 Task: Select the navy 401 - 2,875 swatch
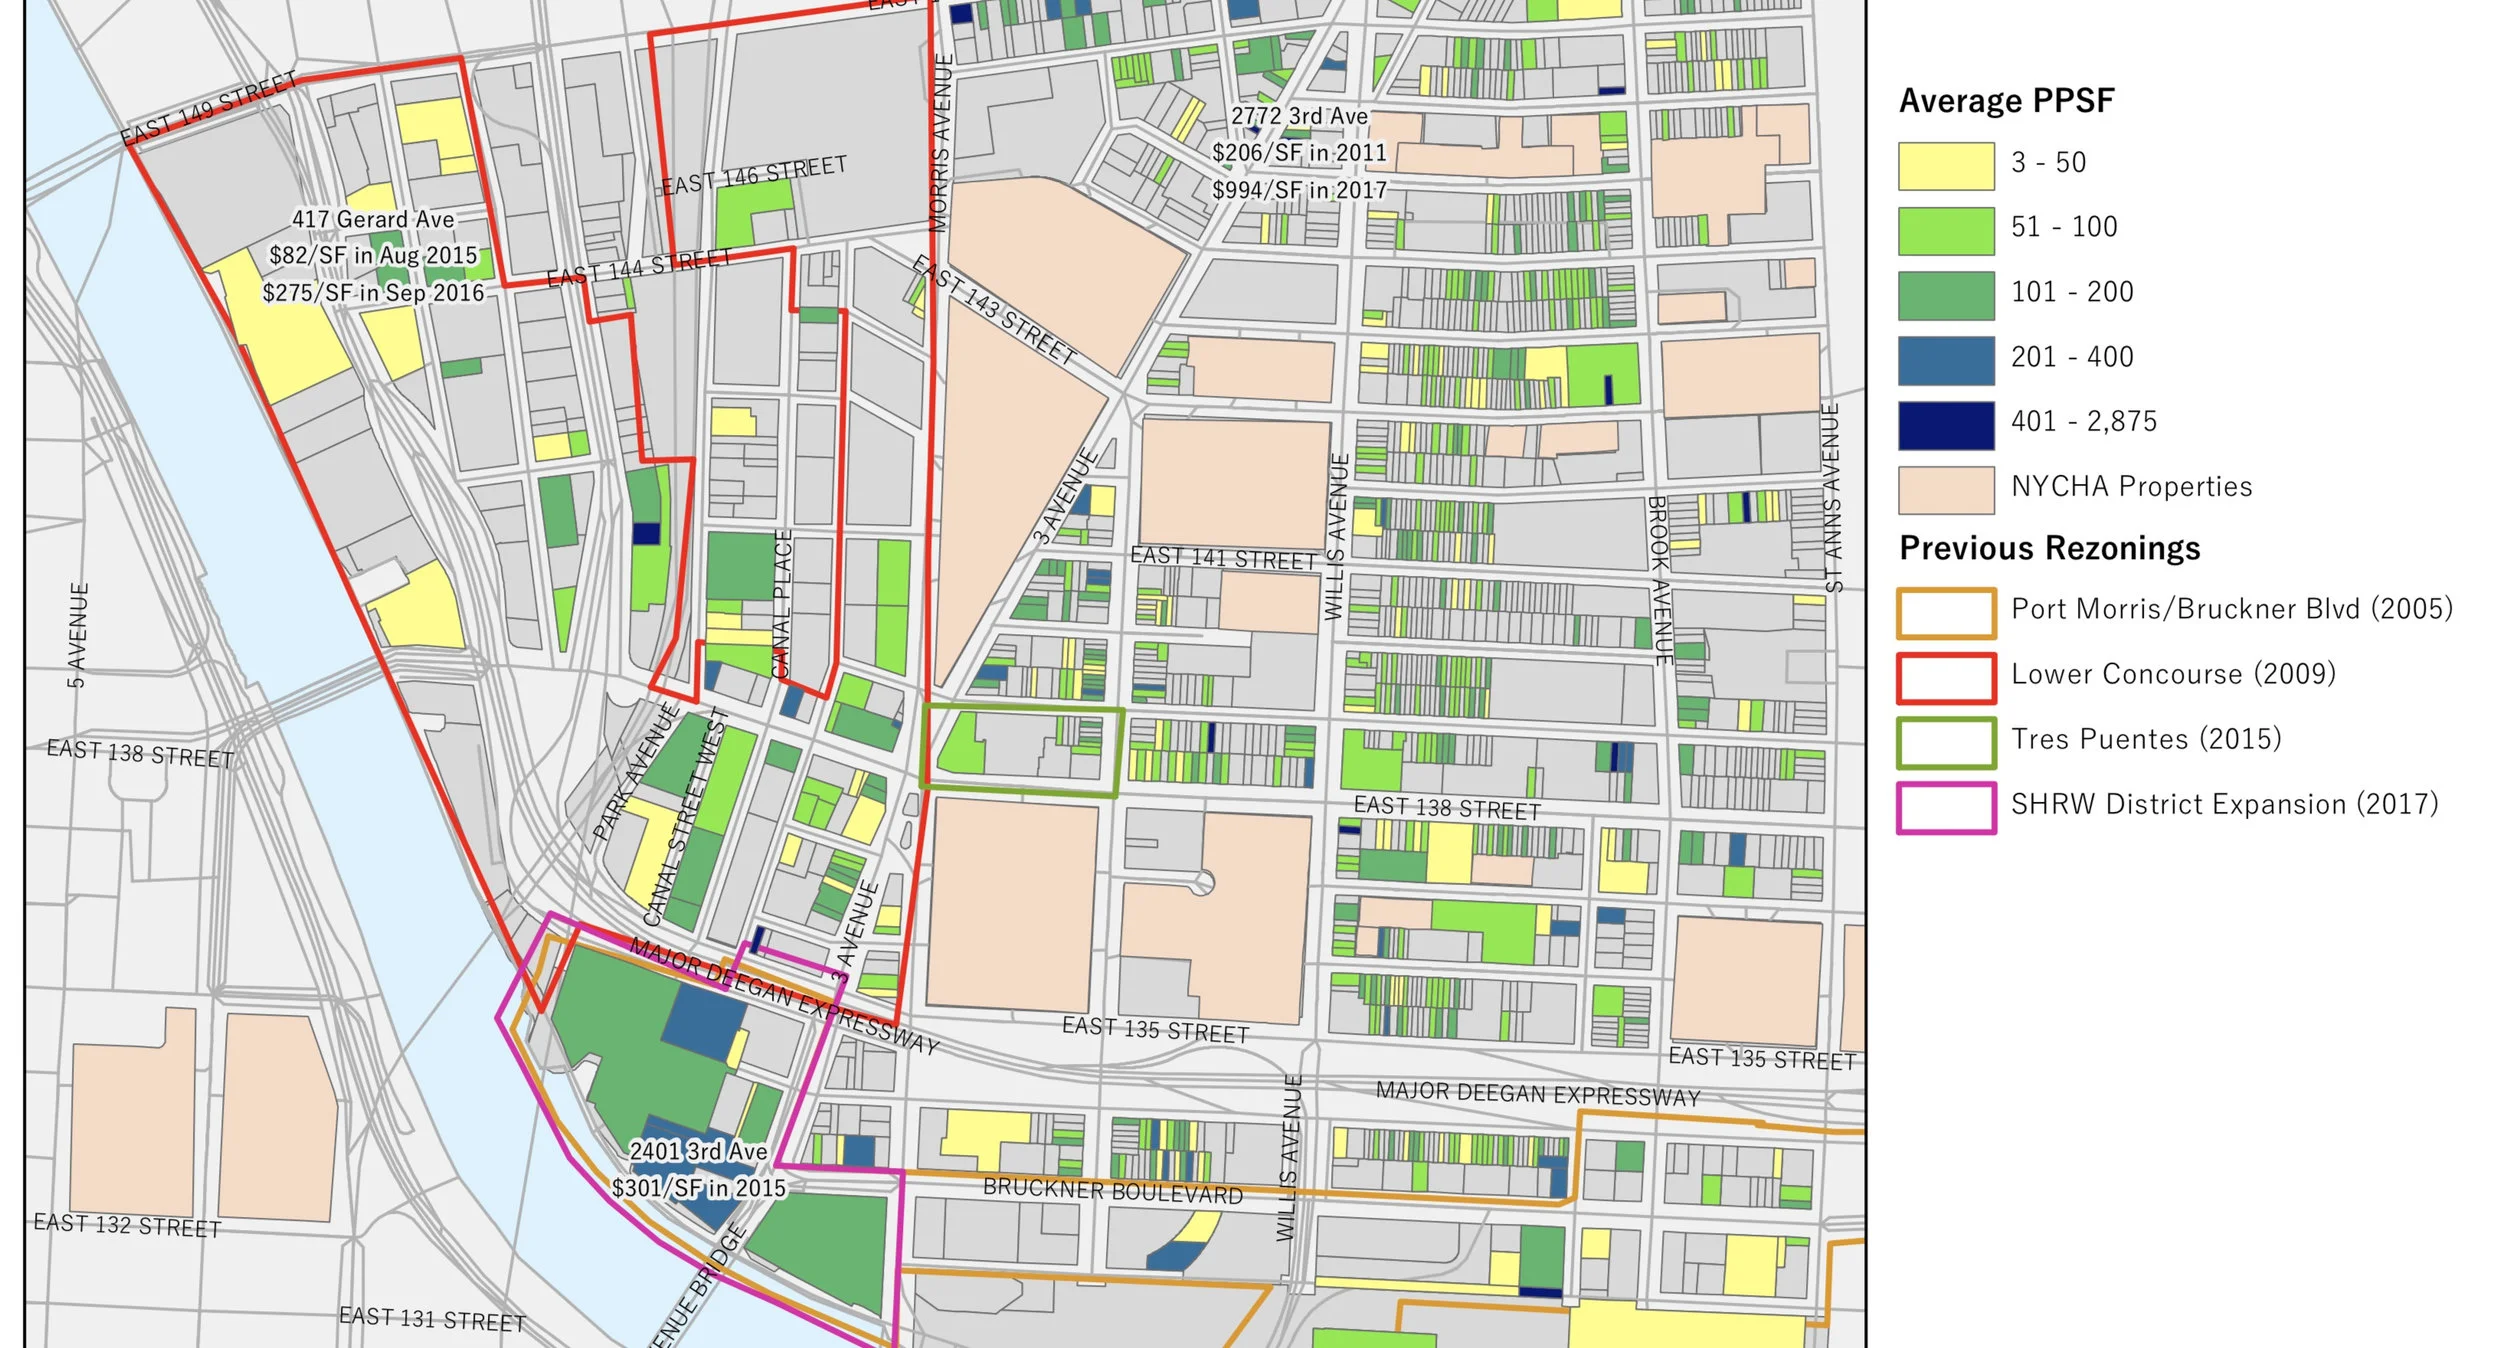(1945, 425)
